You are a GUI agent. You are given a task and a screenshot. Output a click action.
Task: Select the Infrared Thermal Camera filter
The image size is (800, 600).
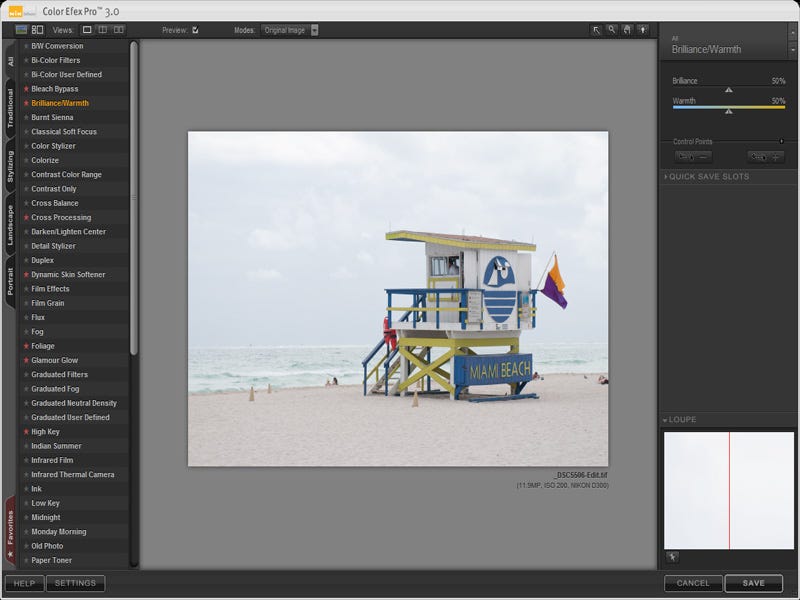(72, 474)
